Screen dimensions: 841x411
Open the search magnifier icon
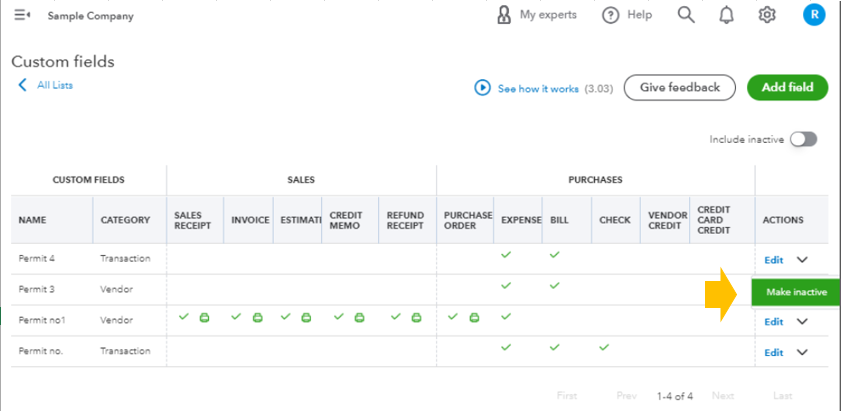(x=686, y=15)
